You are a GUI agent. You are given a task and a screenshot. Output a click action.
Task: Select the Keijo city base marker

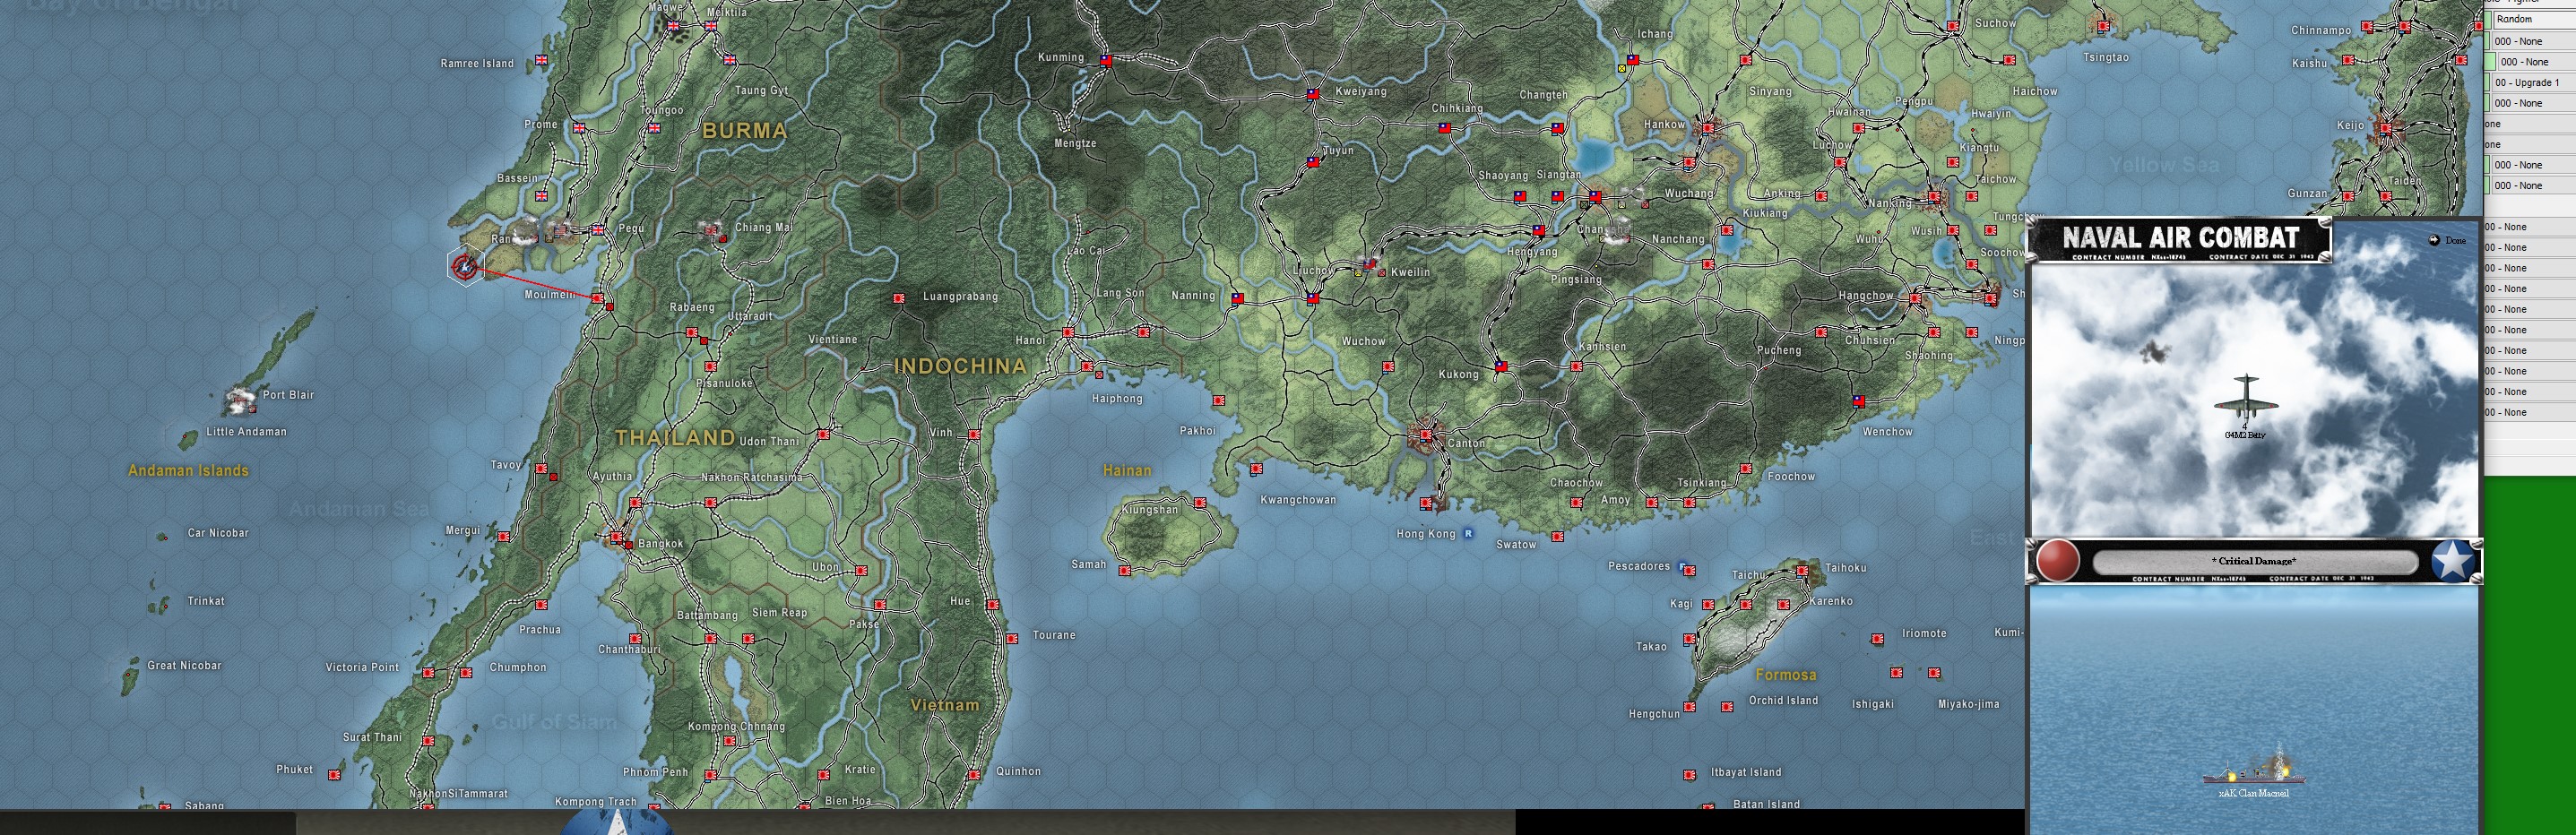tap(2386, 128)
